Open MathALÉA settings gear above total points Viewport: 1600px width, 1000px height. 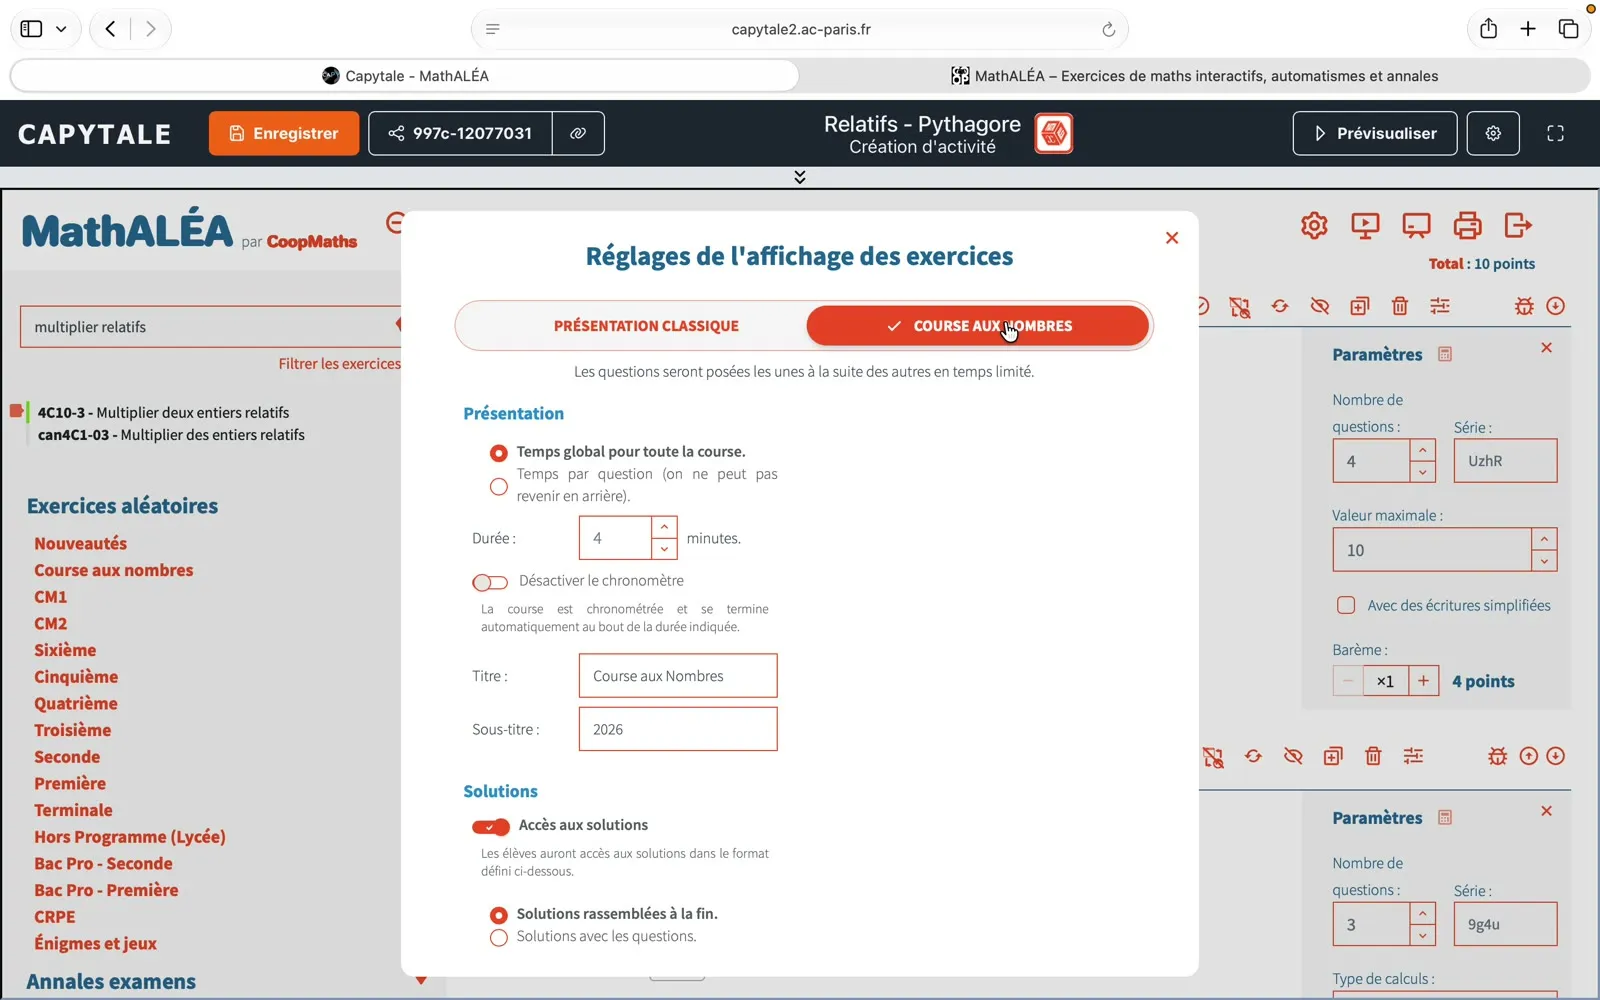pyautogui.click(x=1314, y=226)
